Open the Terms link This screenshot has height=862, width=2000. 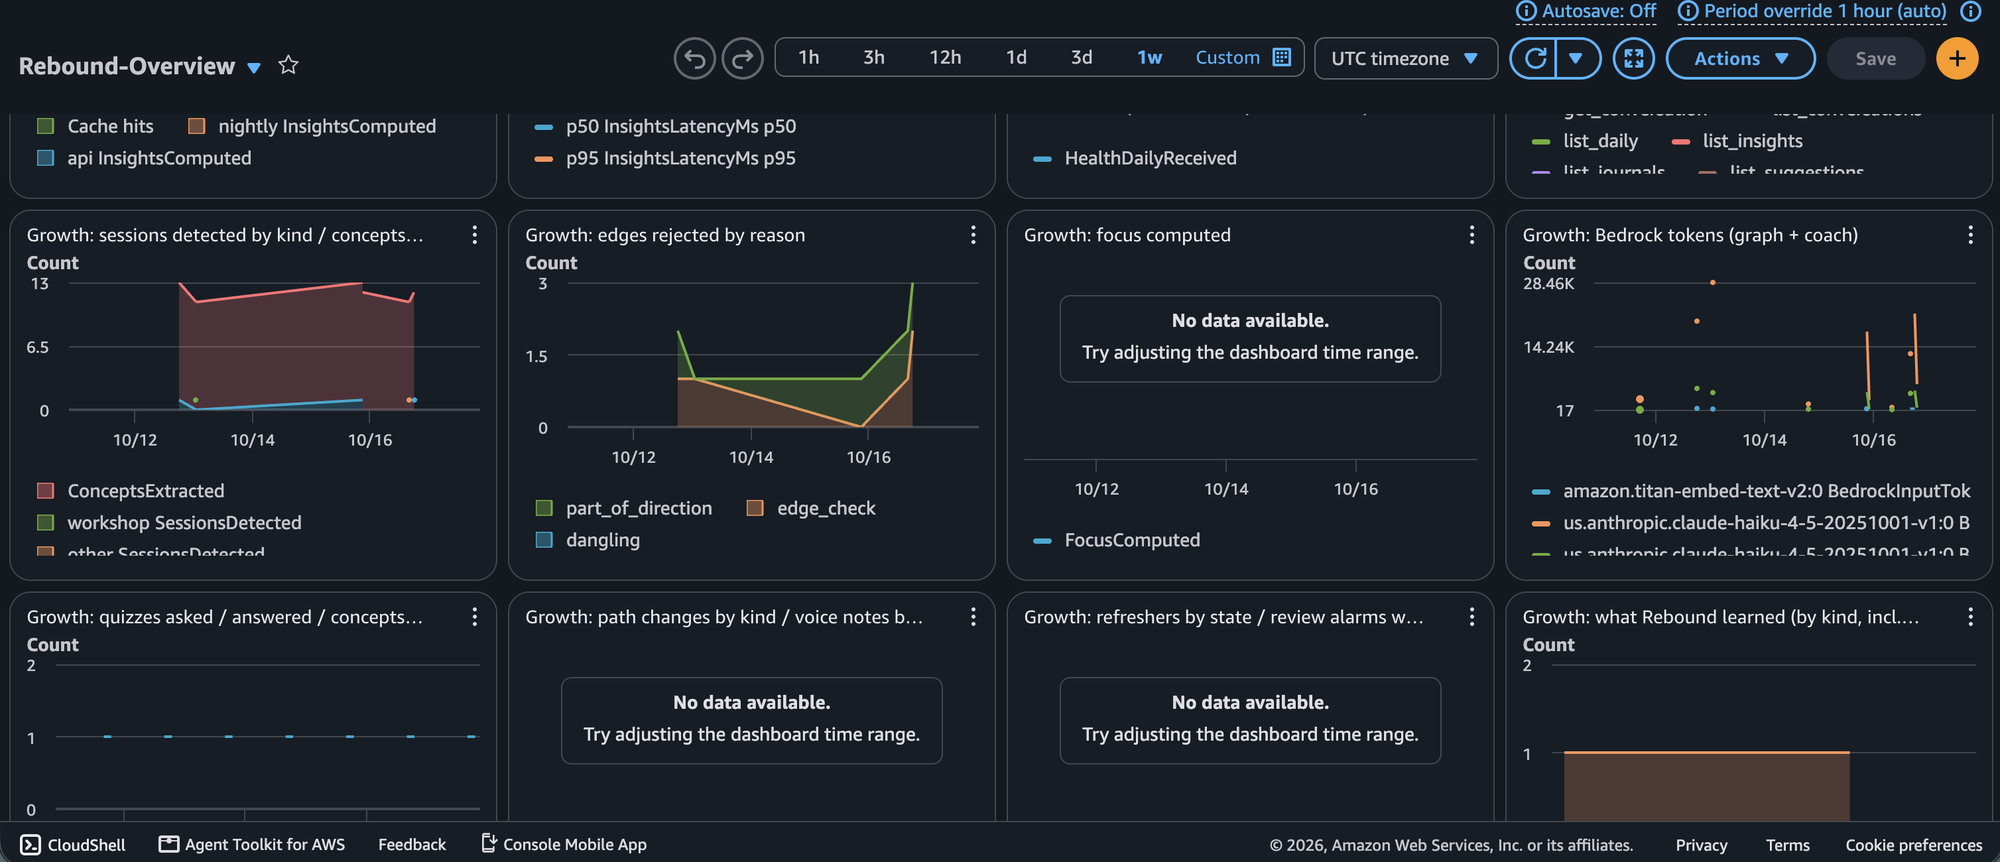tap(1787, 846)
